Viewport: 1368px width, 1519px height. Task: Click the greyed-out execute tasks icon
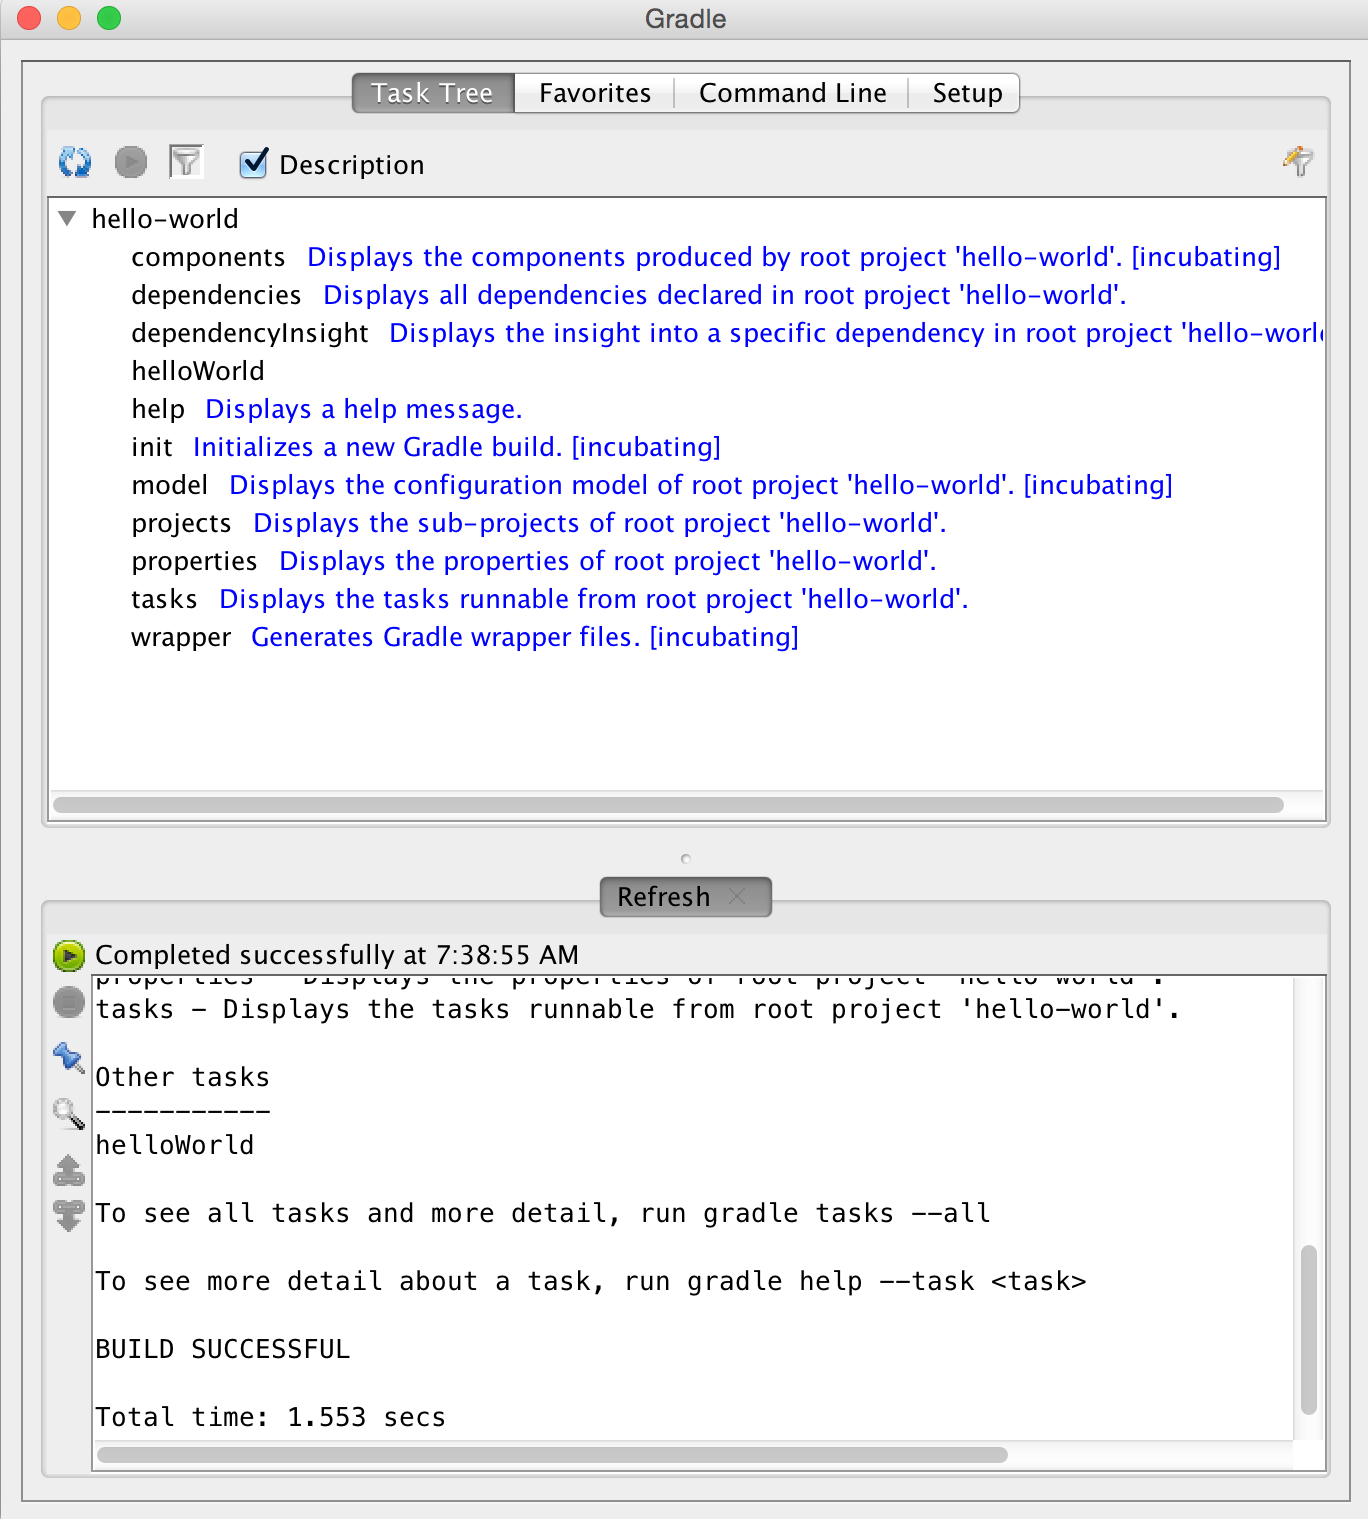(x=131, y=162)
